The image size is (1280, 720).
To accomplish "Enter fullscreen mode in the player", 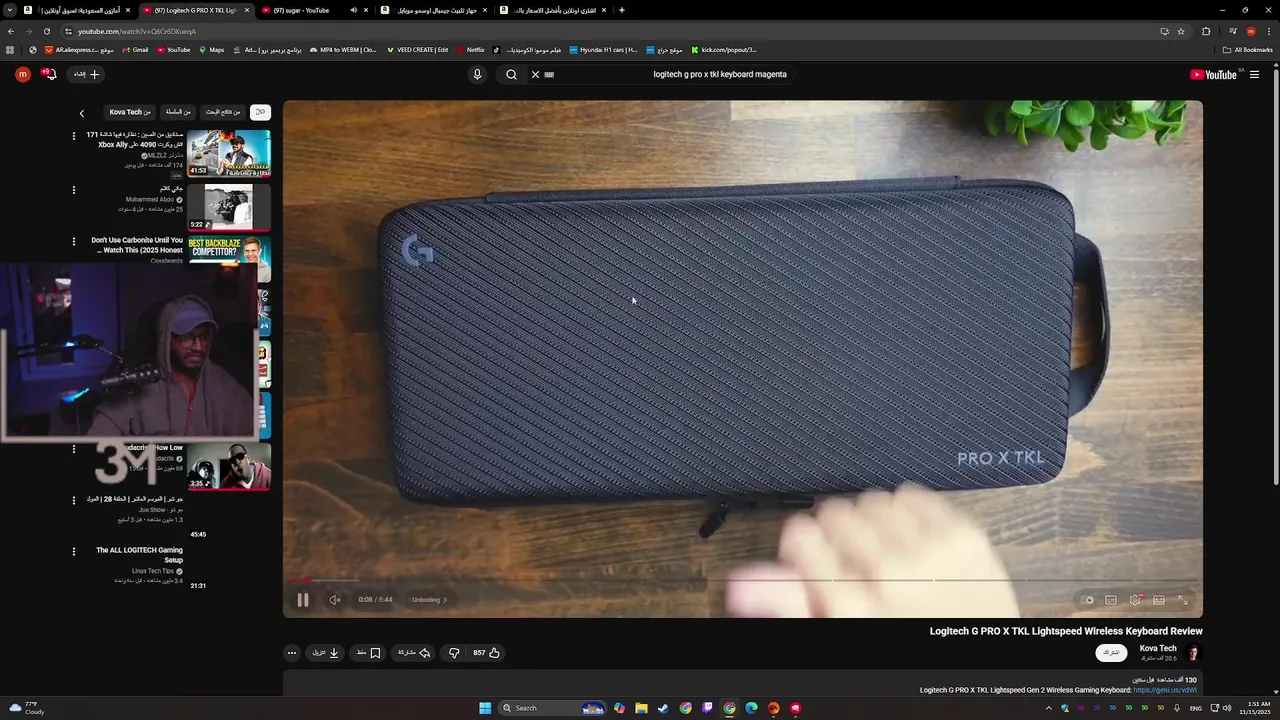I will tap(1182, 600).
